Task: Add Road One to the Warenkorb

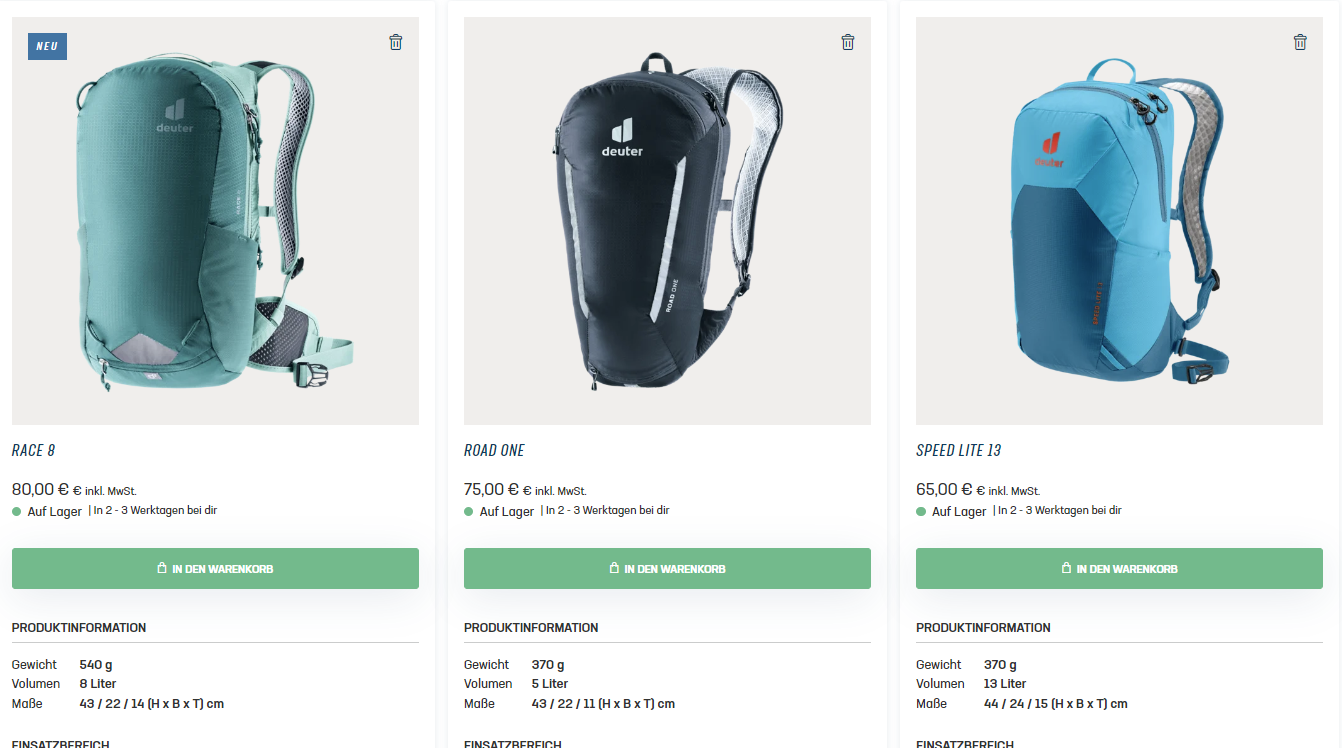Action: pos(667,568)
